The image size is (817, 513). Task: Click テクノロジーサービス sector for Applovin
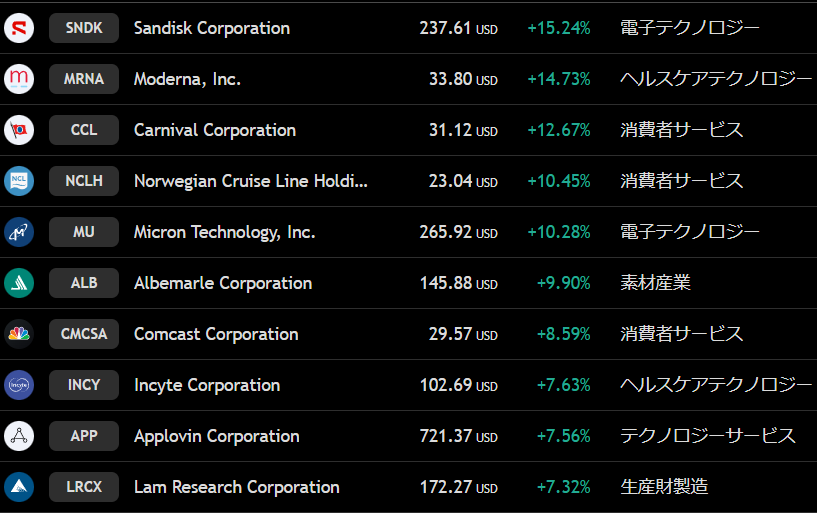tap(708, 436)
